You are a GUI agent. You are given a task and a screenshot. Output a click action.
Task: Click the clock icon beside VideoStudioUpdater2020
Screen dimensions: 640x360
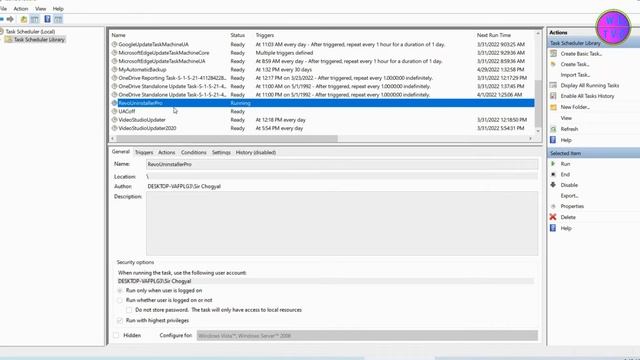(x=114, y=128)
